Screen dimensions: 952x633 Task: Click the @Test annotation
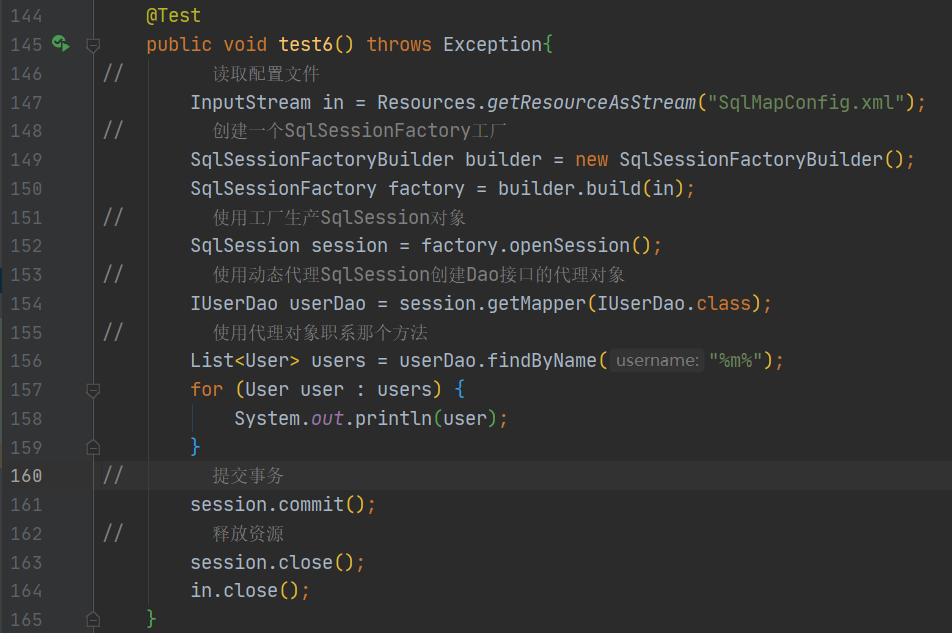pos(174,16)
